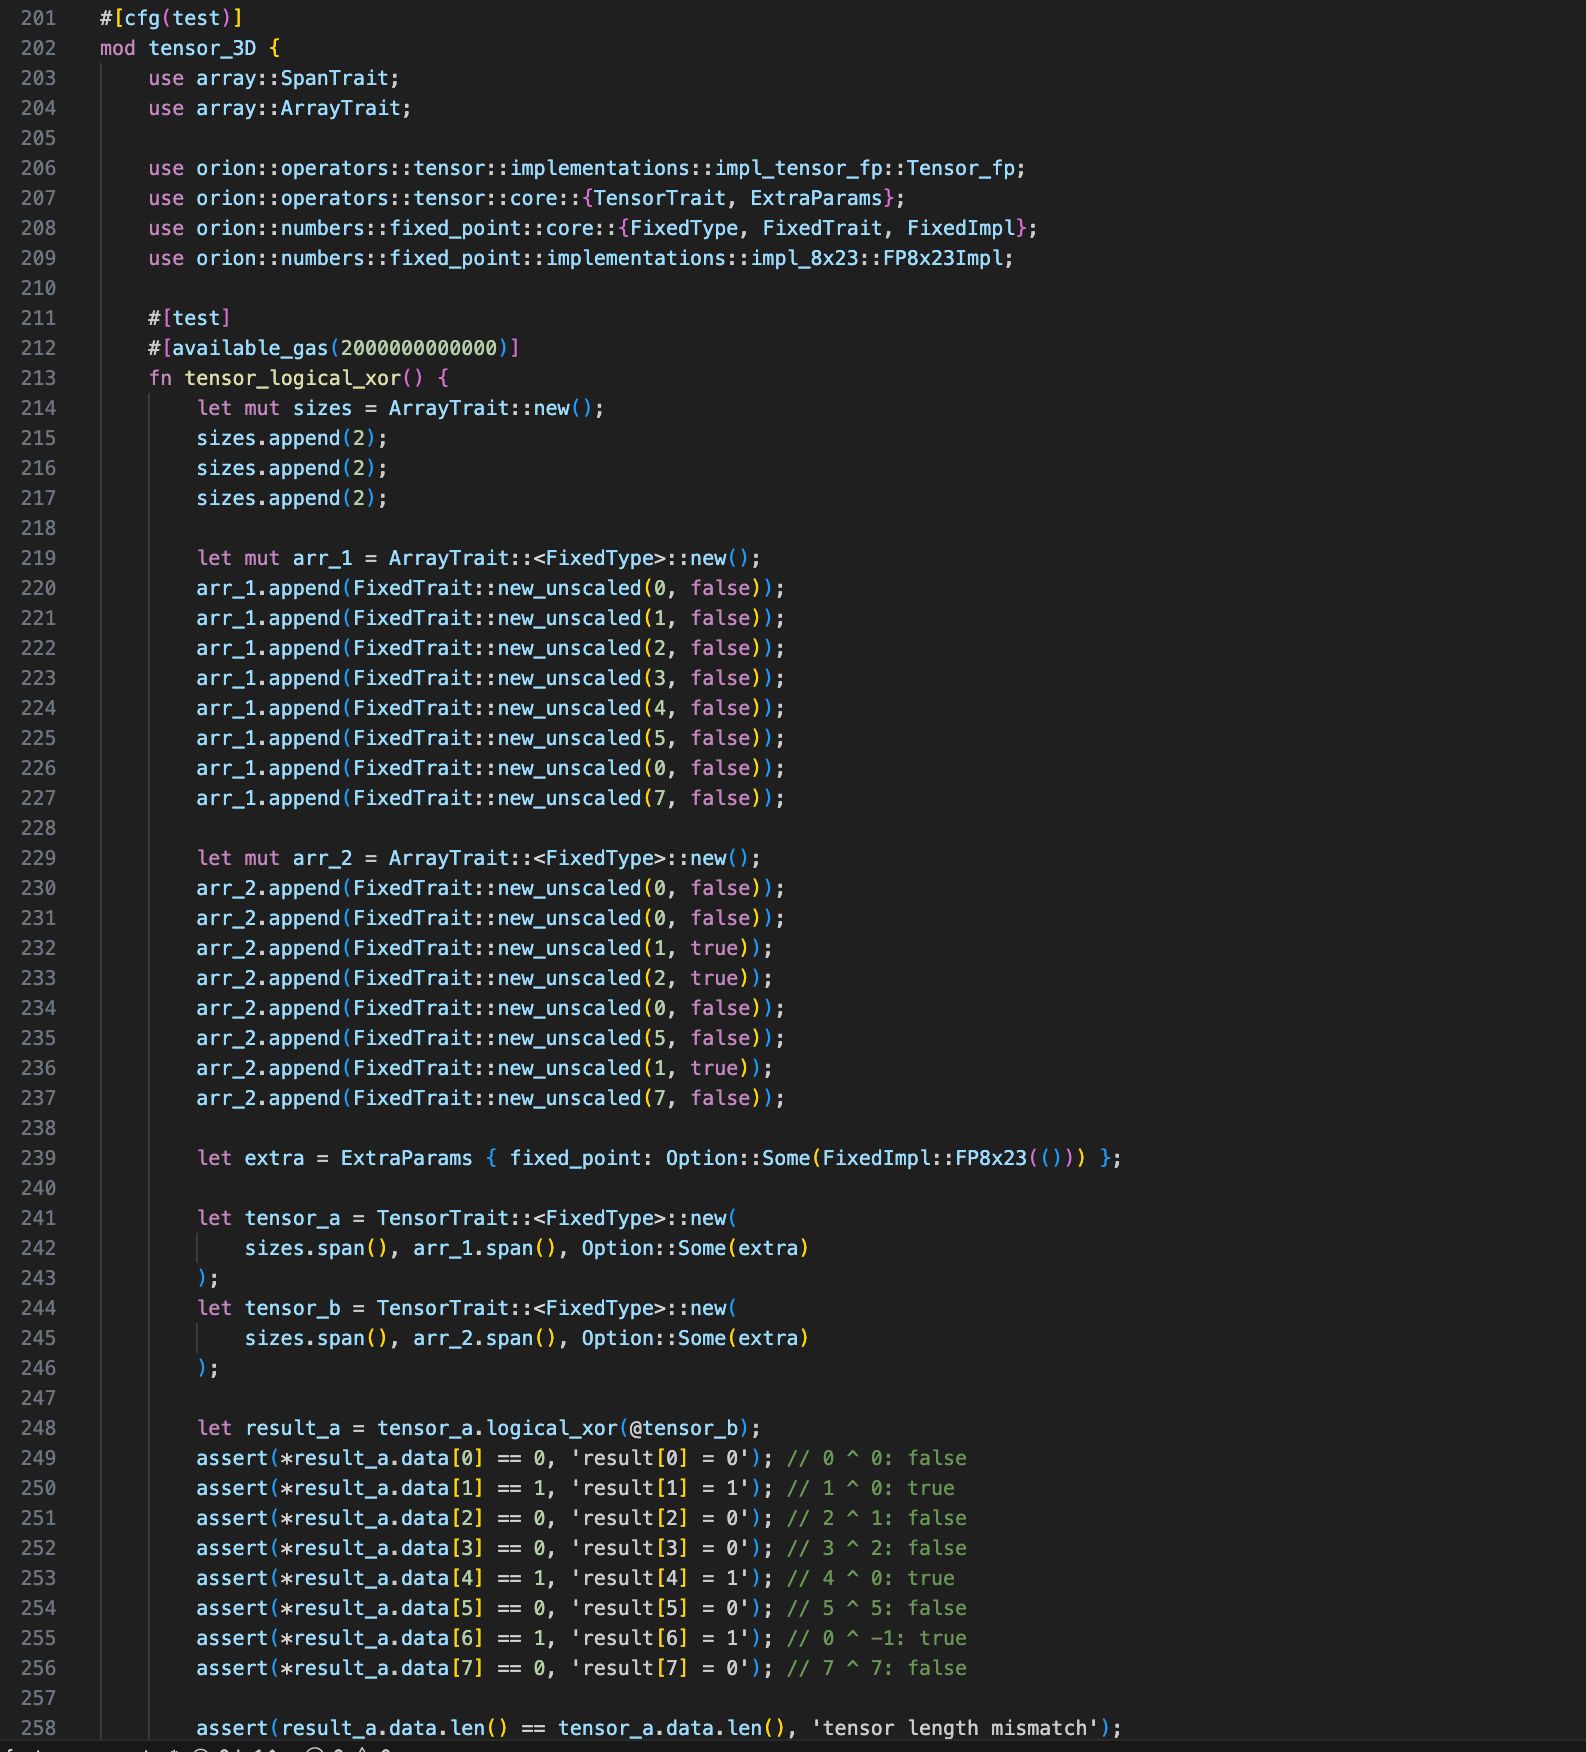Click 'tensor_a.data.len()' on line 258
Viewport: 1586px width, 1752px height.
coord(672,1728)
